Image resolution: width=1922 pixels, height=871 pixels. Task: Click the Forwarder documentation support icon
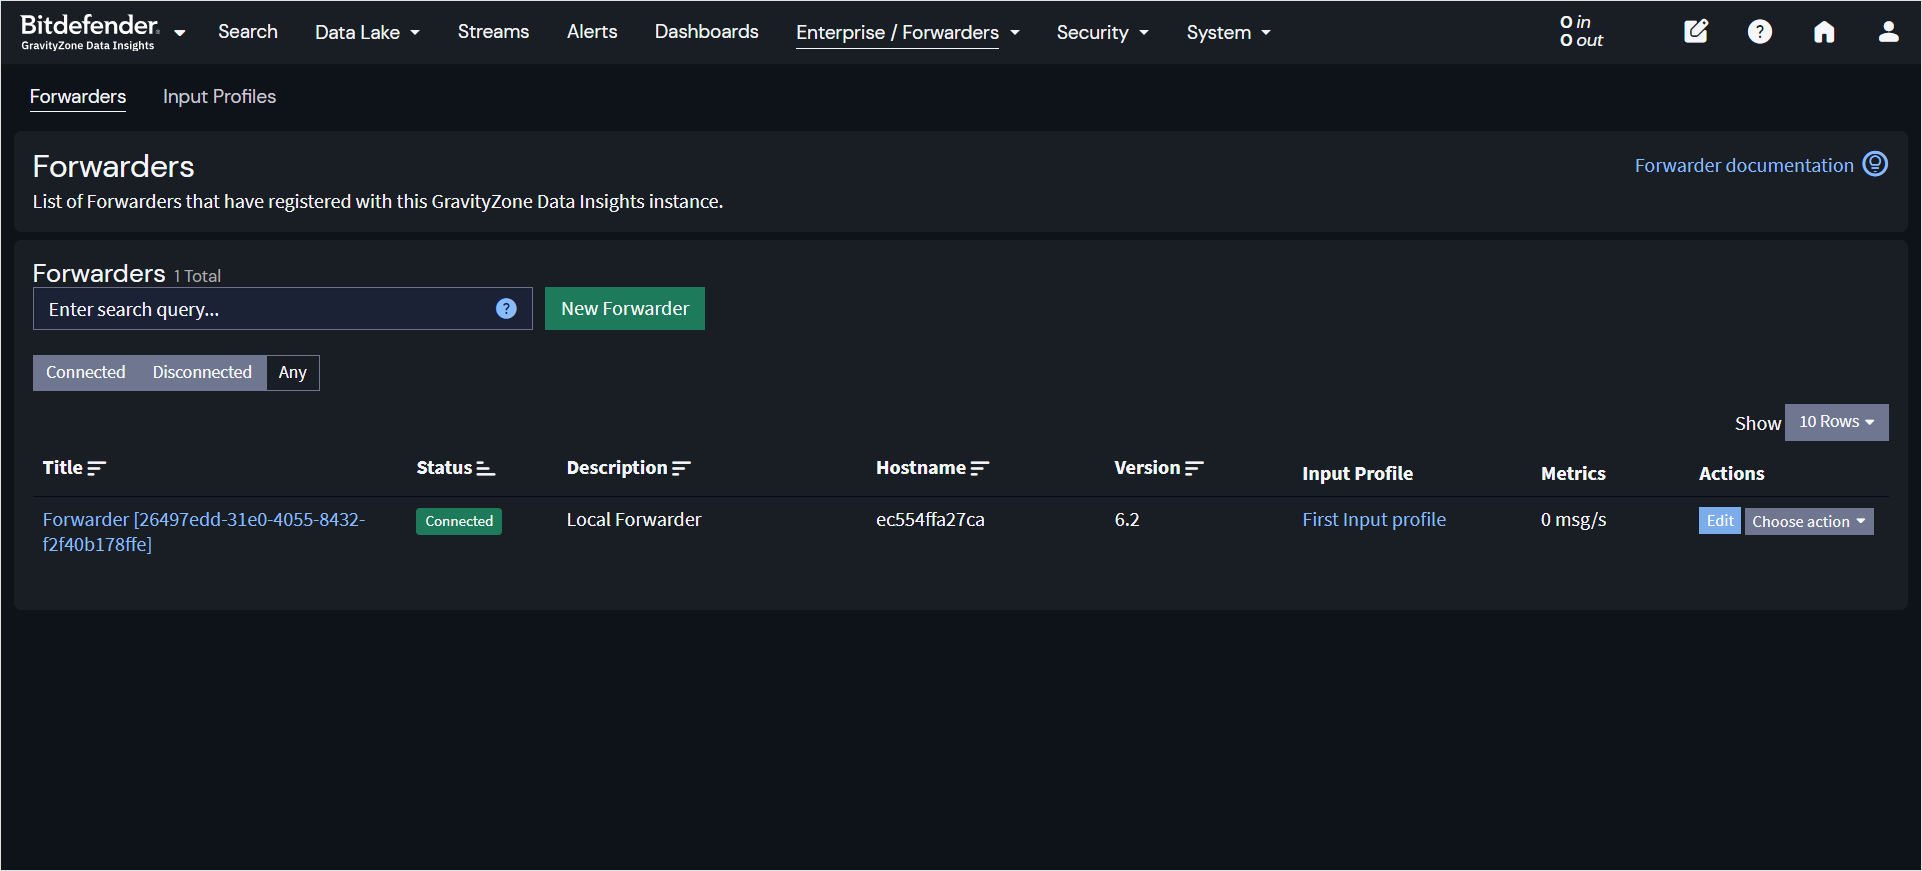point(1875,164)
